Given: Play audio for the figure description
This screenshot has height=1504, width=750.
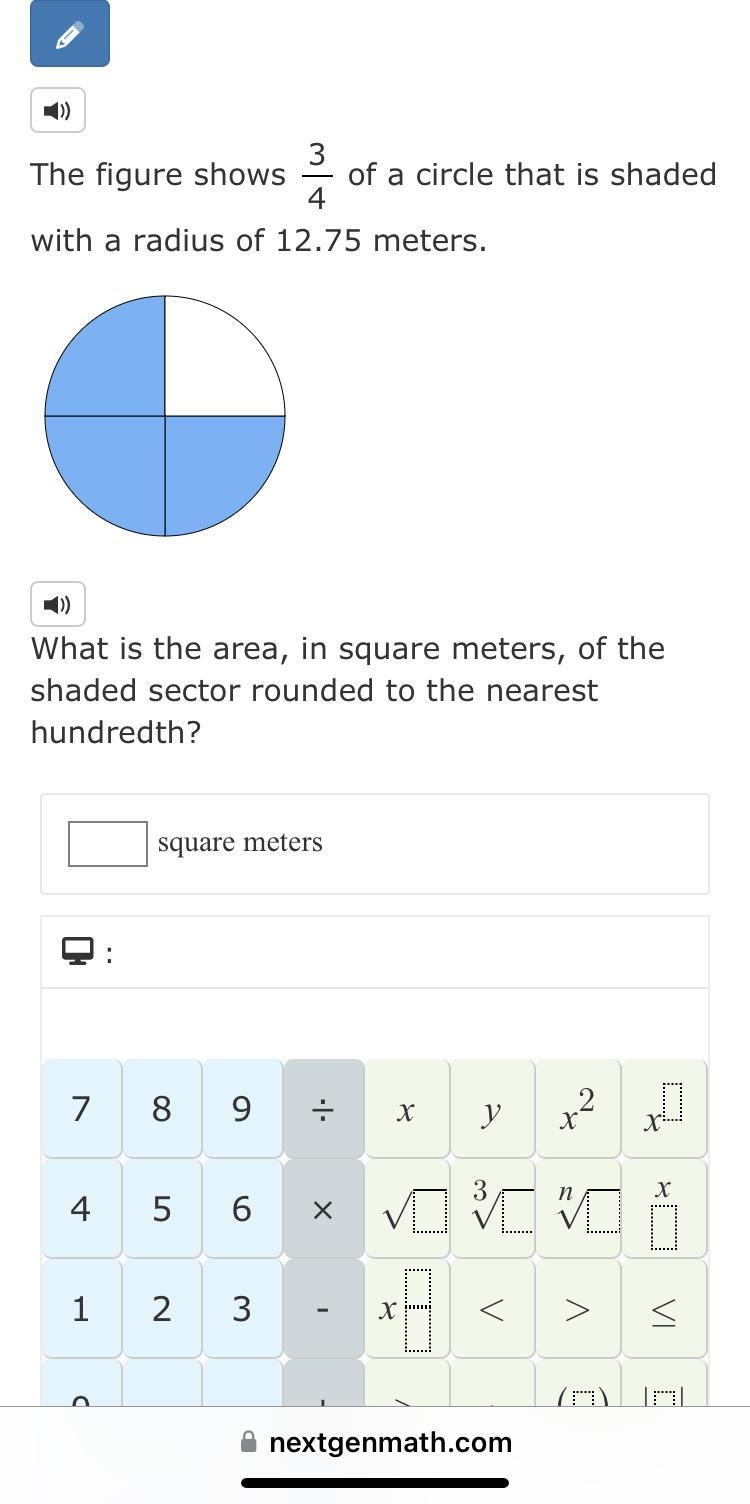Looking at the screenshot, I should point(57,110).
